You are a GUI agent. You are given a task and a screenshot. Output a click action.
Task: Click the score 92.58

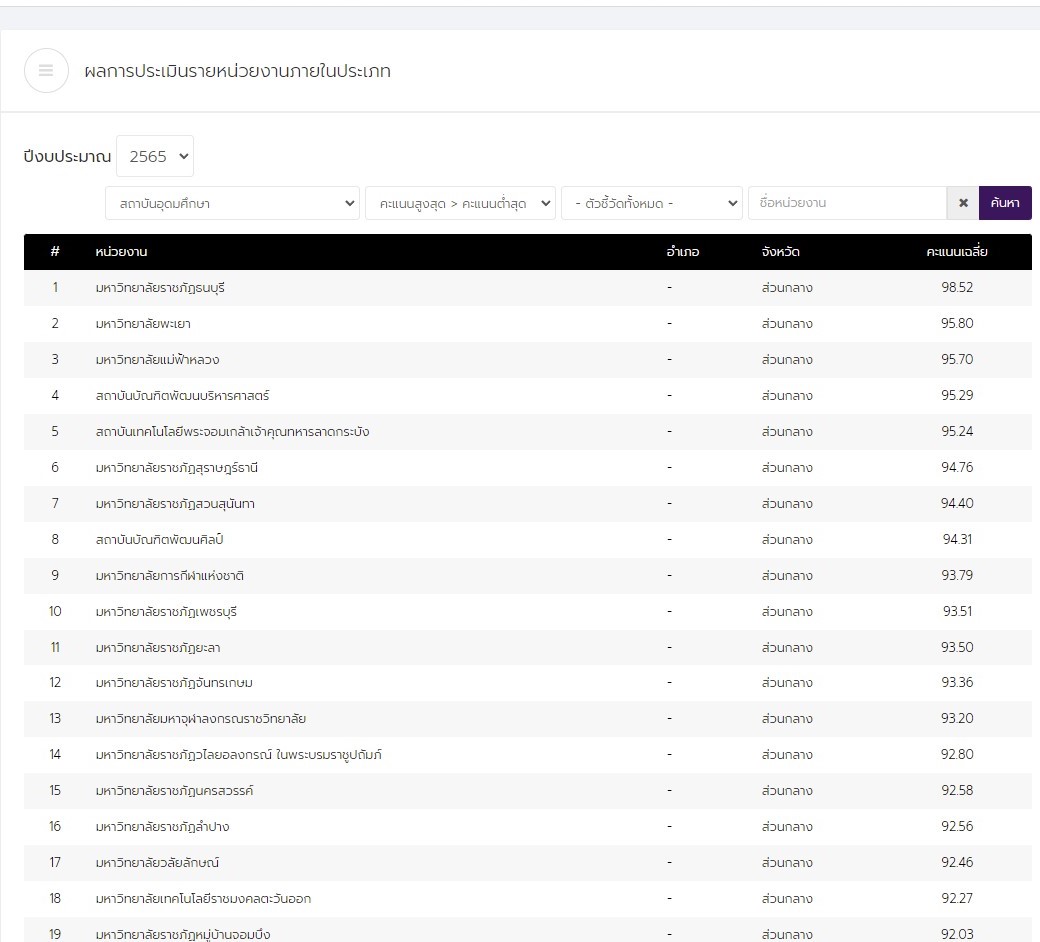click(x=957, y=790)
